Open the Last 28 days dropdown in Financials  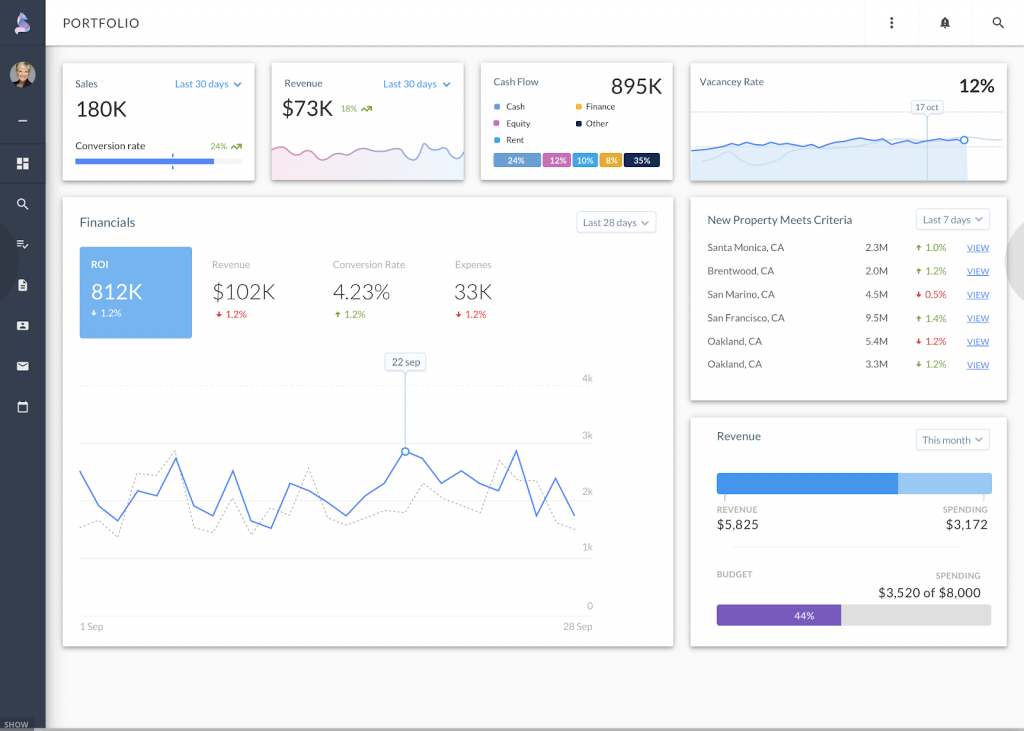click(616, 222)
